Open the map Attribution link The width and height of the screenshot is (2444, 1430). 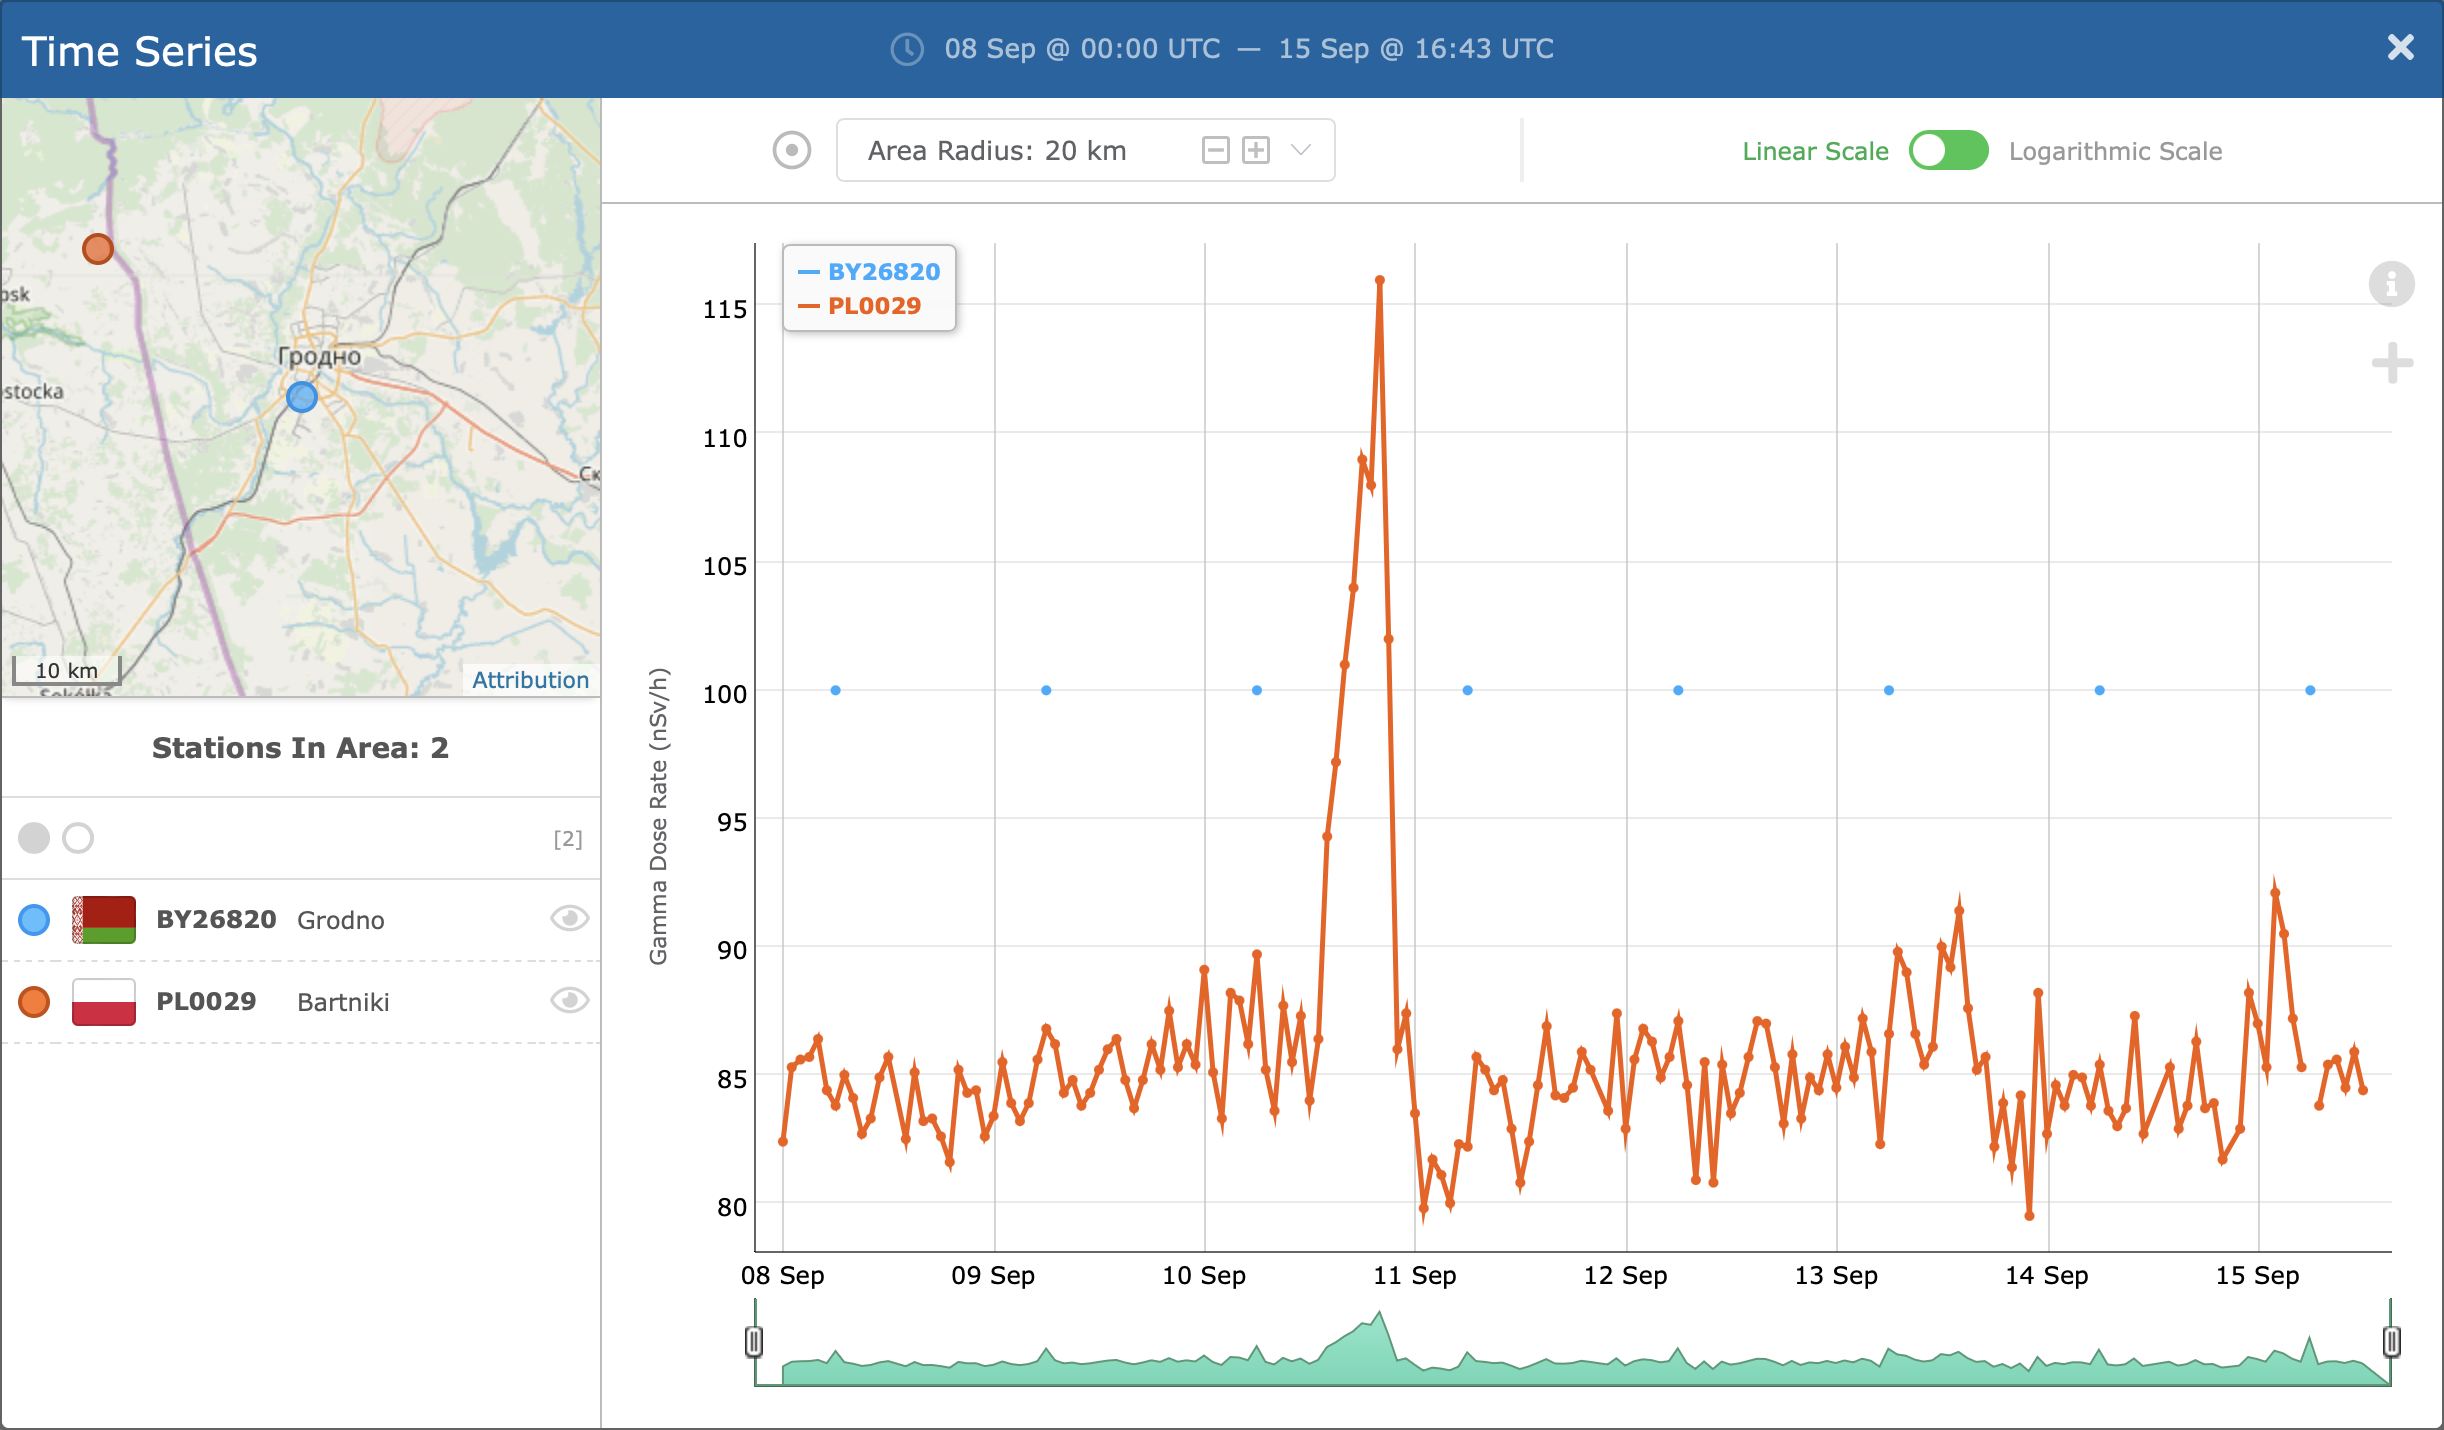click(x=530, y=680)
